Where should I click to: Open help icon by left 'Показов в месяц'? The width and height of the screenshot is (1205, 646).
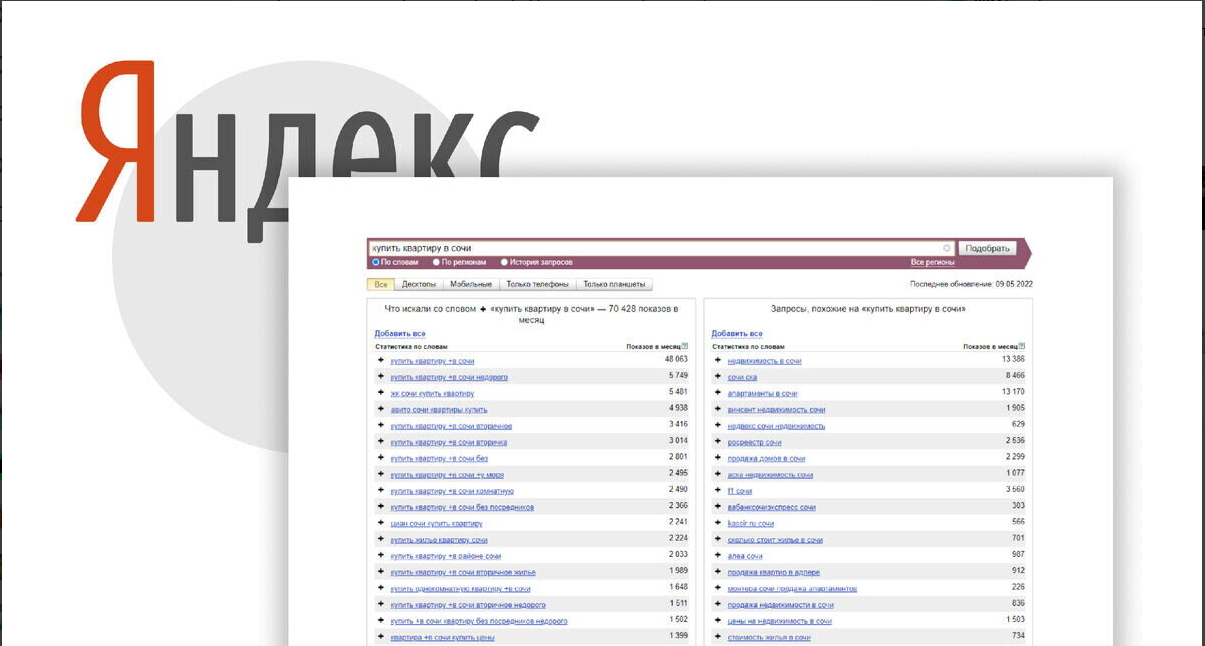coord(685,346)
